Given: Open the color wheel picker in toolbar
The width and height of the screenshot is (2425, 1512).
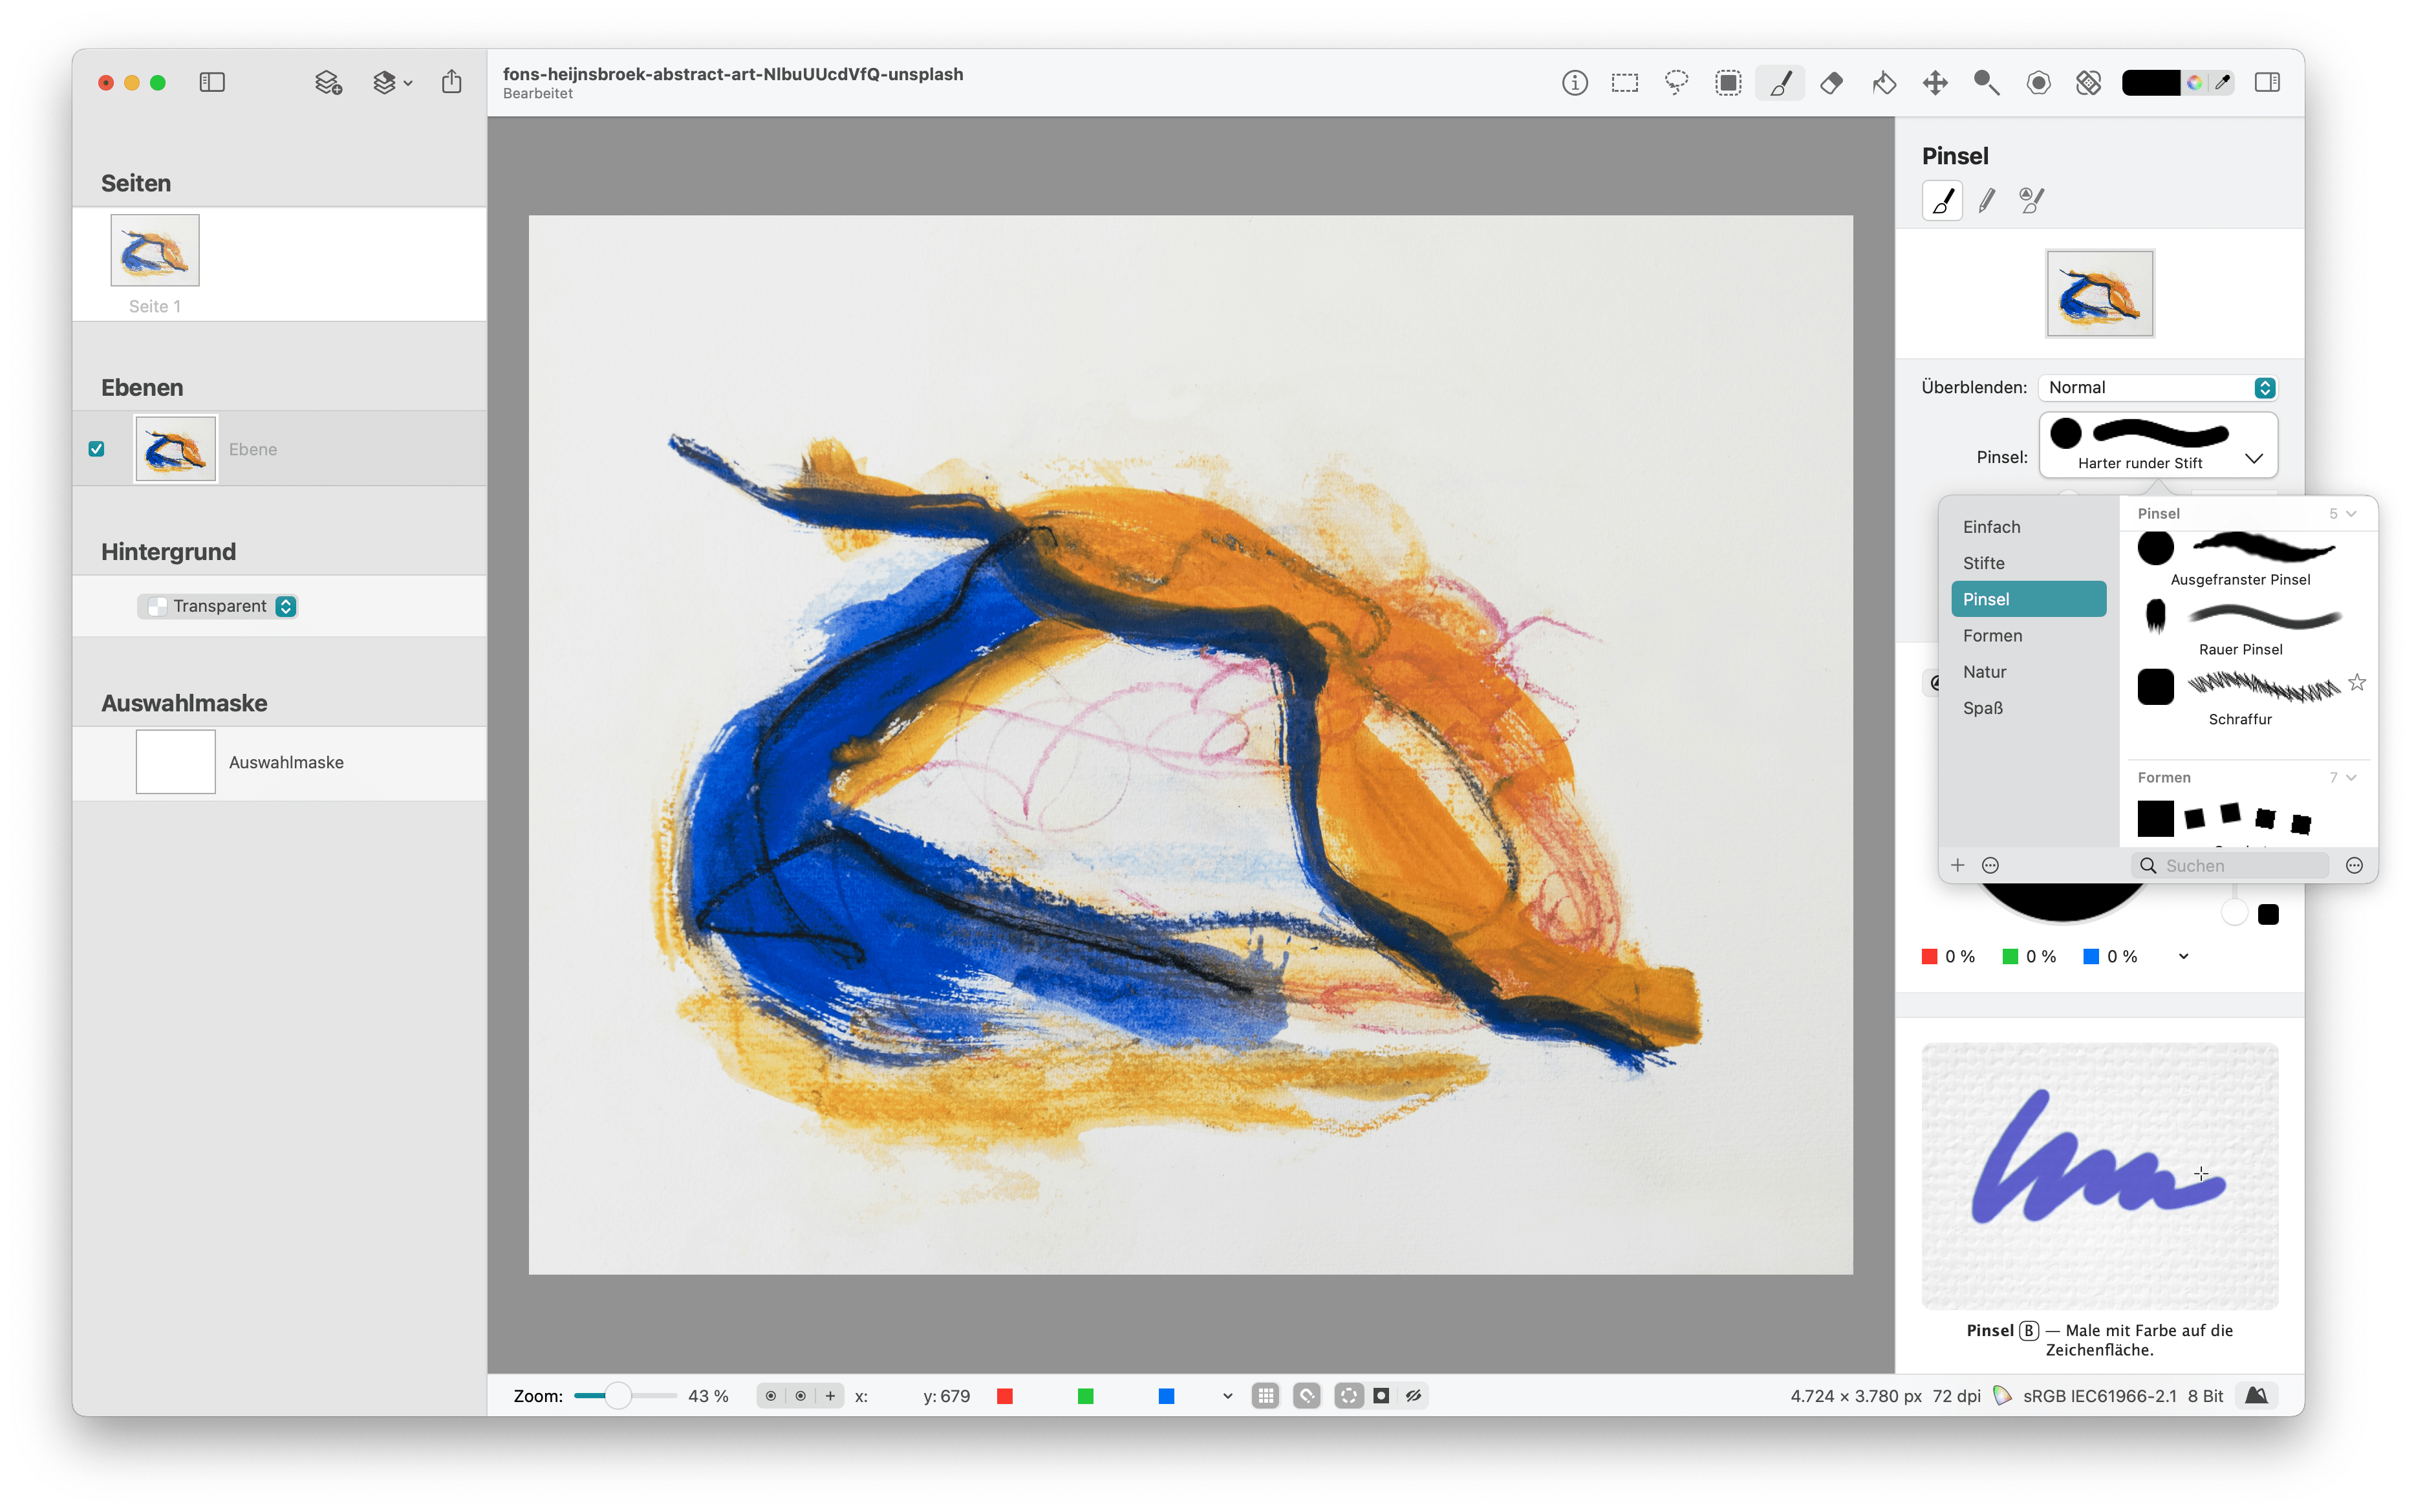Looking at the screenshot, I should (x=2194, y=83).
